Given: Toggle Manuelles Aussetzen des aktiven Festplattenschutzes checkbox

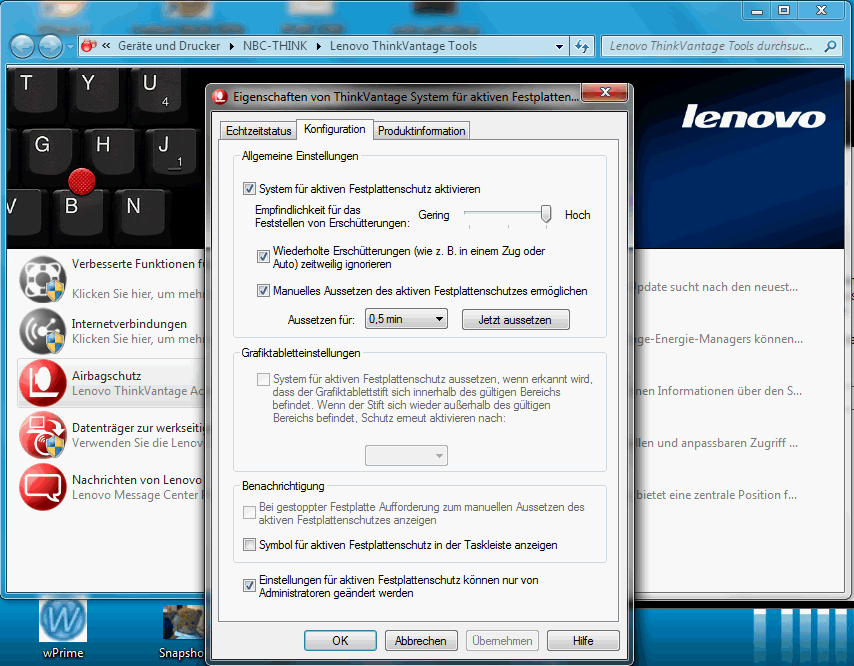Looking at the screenshot, I should tap(263, 291).
